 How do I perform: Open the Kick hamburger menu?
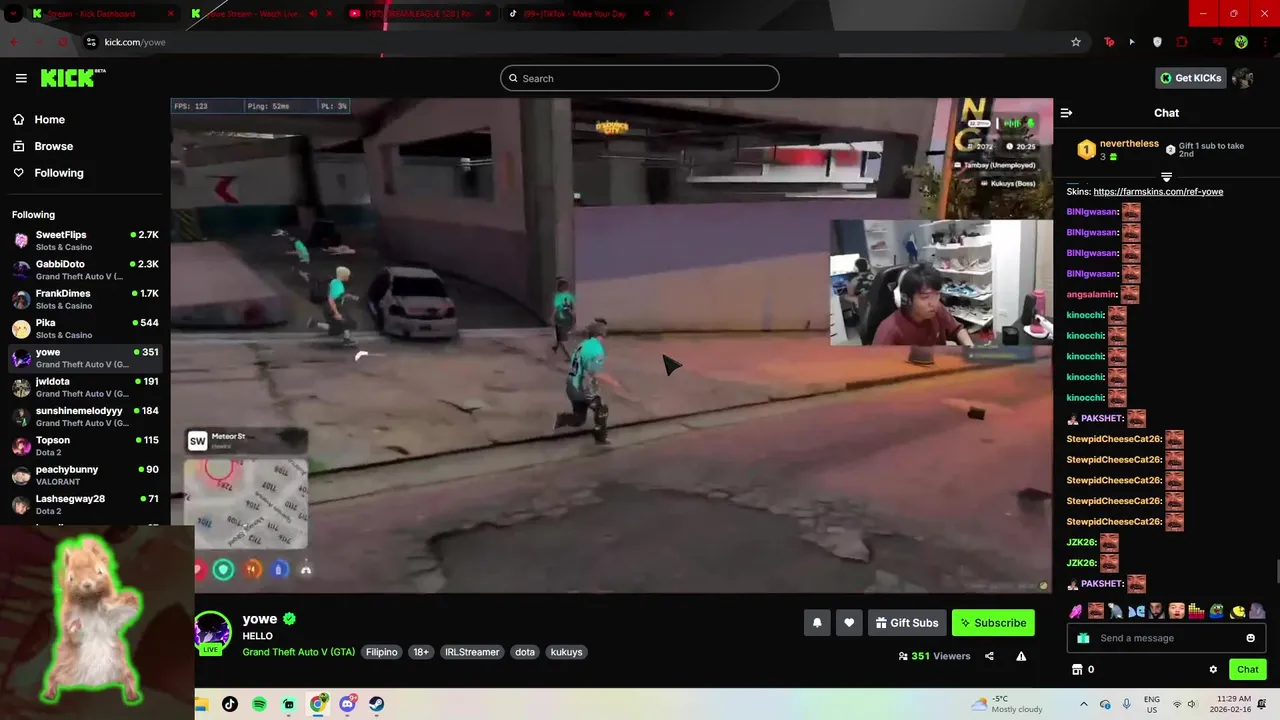click(x=21, y=78)
